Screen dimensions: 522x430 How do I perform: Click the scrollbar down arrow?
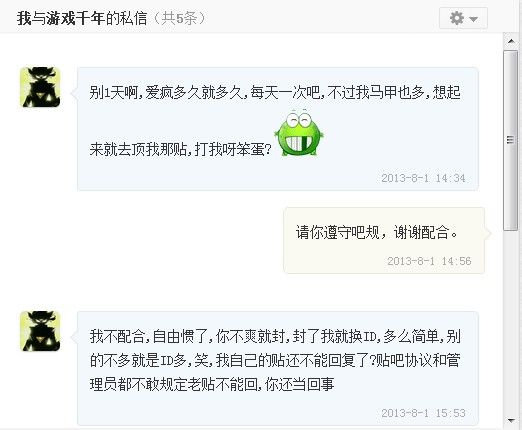coord(511,421)
